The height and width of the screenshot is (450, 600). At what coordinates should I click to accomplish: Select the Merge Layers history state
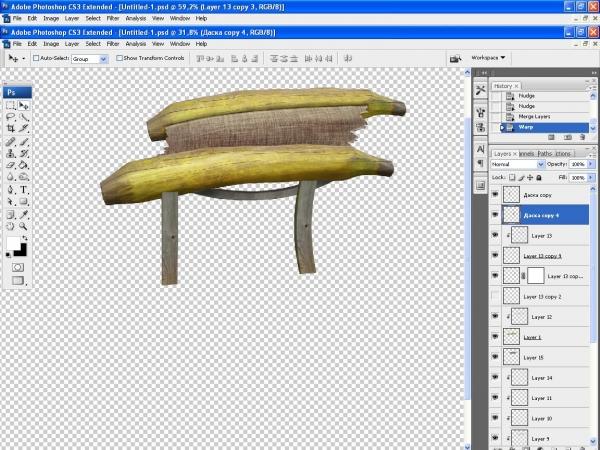[x=534, y=116]
